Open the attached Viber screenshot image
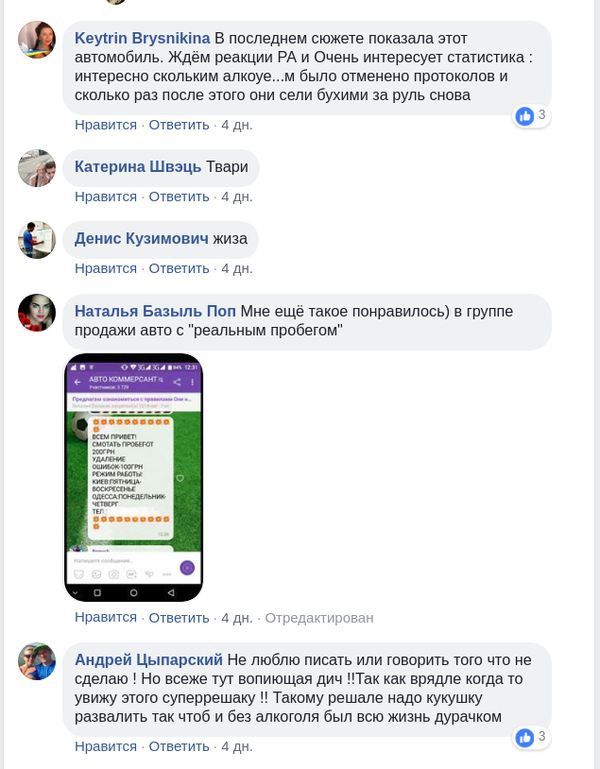The width and height of the screenshot is (600, 769). click(133, 477)
